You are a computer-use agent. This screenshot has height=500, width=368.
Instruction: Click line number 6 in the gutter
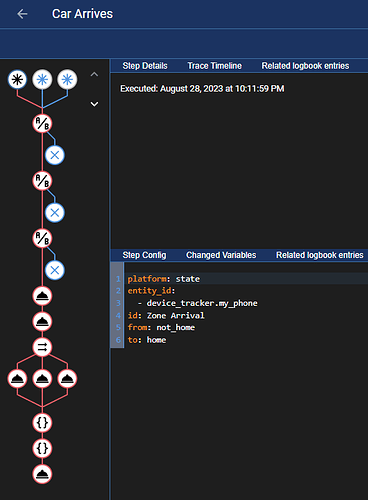(118, 340)
